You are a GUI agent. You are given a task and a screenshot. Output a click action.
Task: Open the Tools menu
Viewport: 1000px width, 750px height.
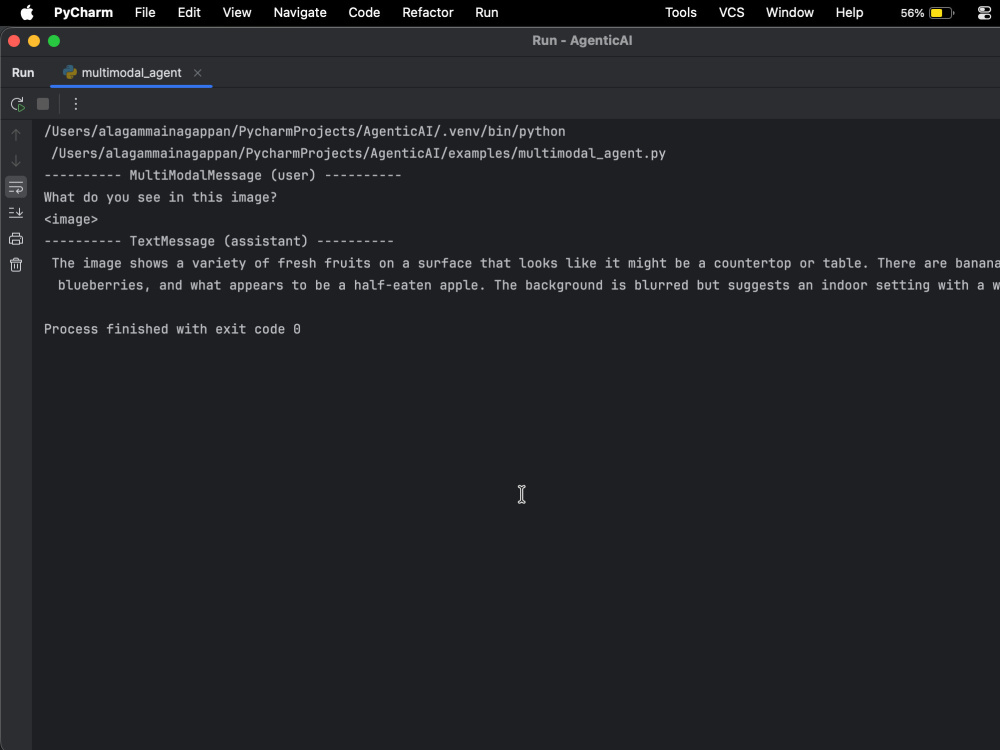pos(680,13)
